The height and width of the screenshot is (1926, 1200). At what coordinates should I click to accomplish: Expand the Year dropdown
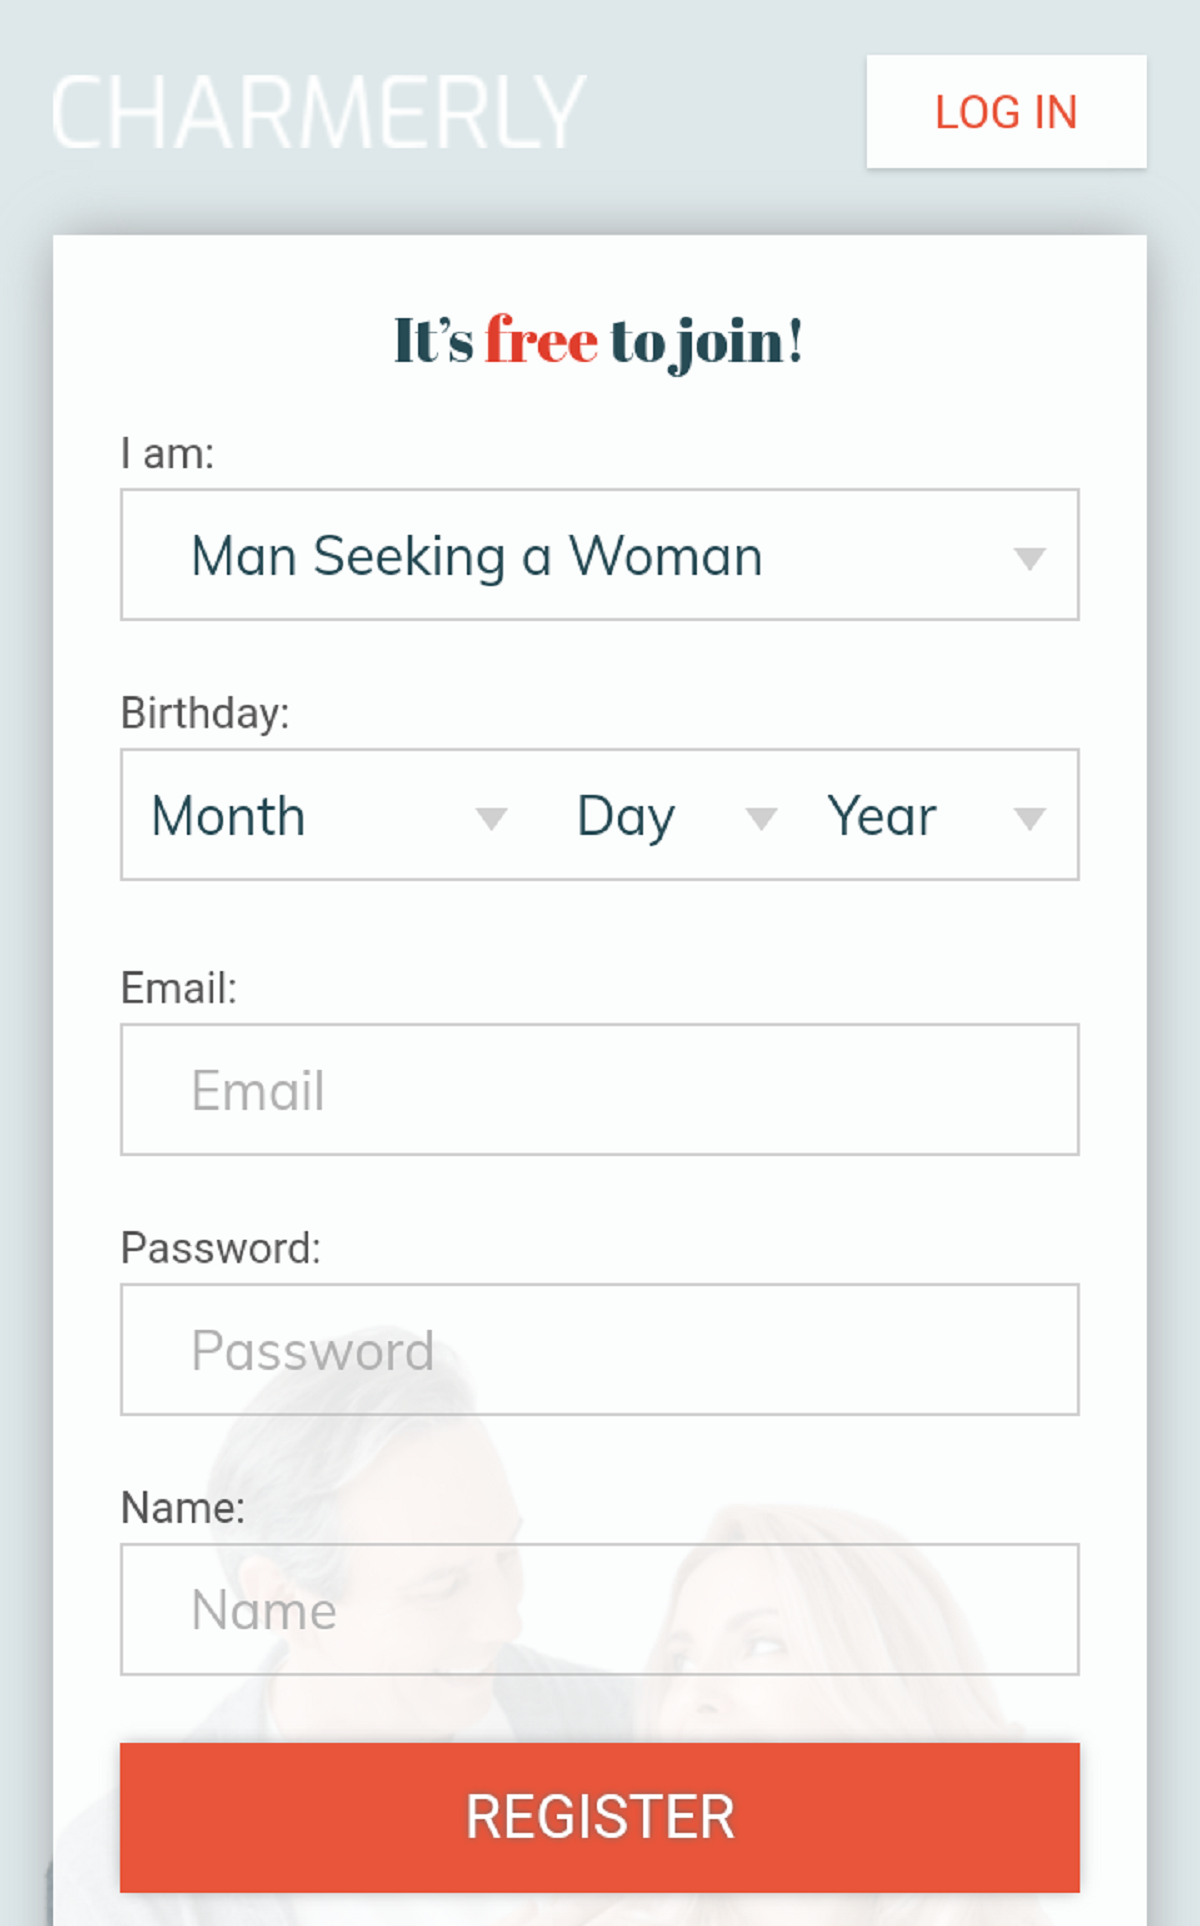[x=920, y=815]
